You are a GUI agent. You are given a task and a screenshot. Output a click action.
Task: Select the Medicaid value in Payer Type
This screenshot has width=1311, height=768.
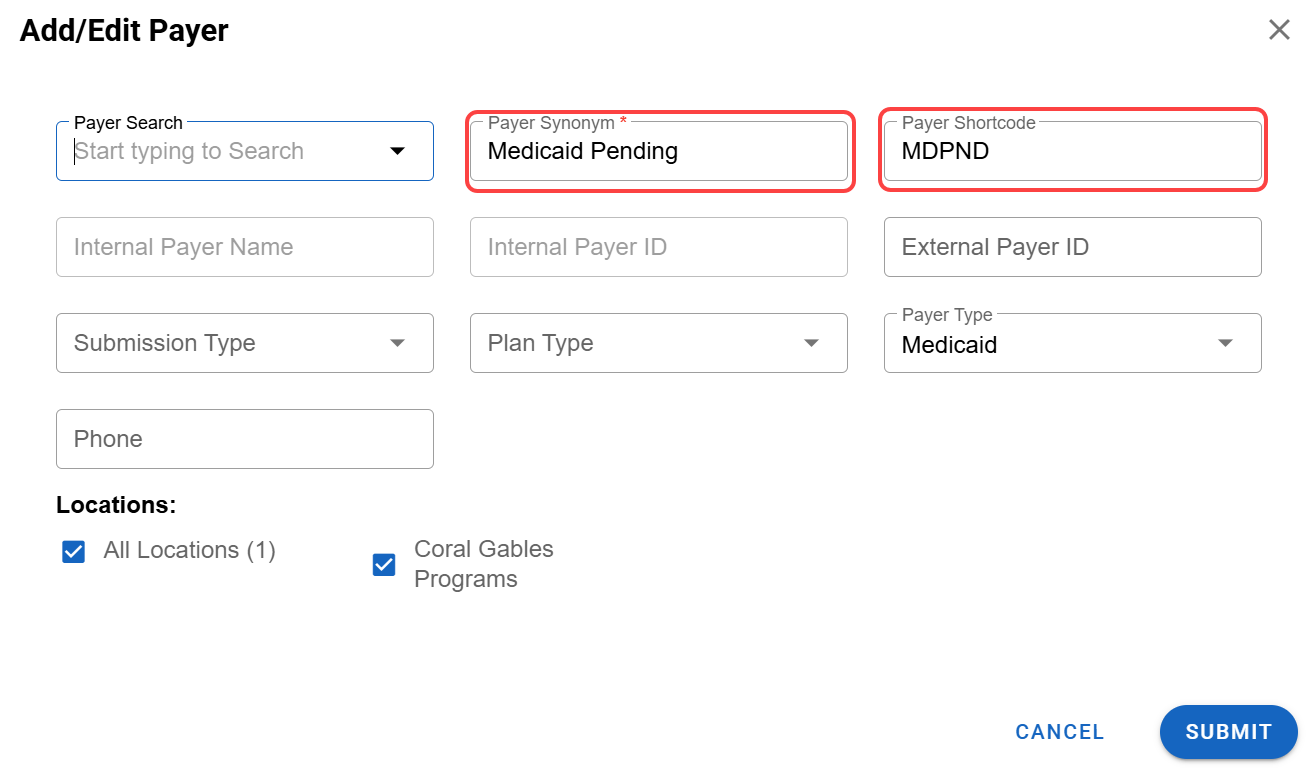pyautogui.click(x=949, y=345)
